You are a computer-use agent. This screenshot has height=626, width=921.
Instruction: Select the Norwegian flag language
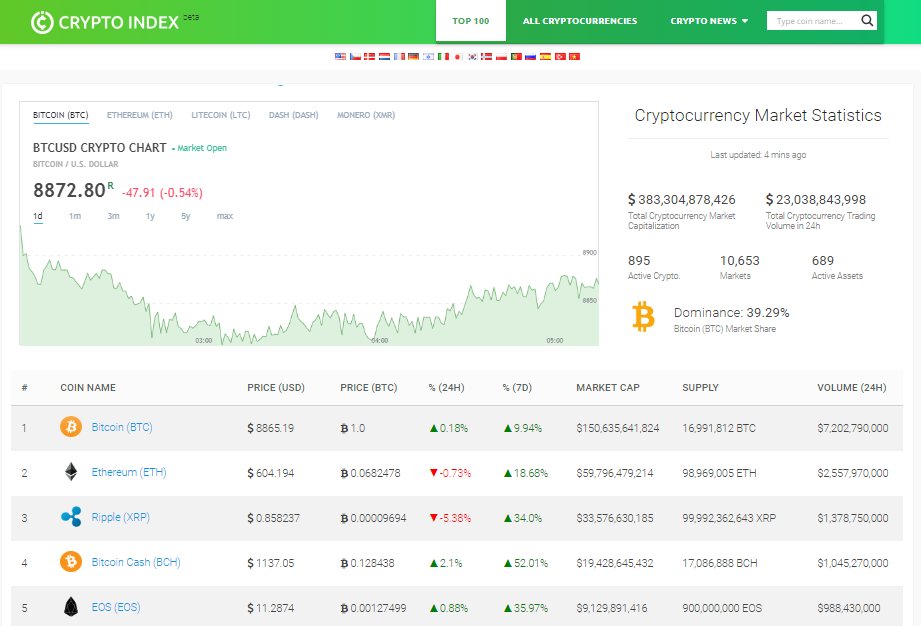(486, 56)
